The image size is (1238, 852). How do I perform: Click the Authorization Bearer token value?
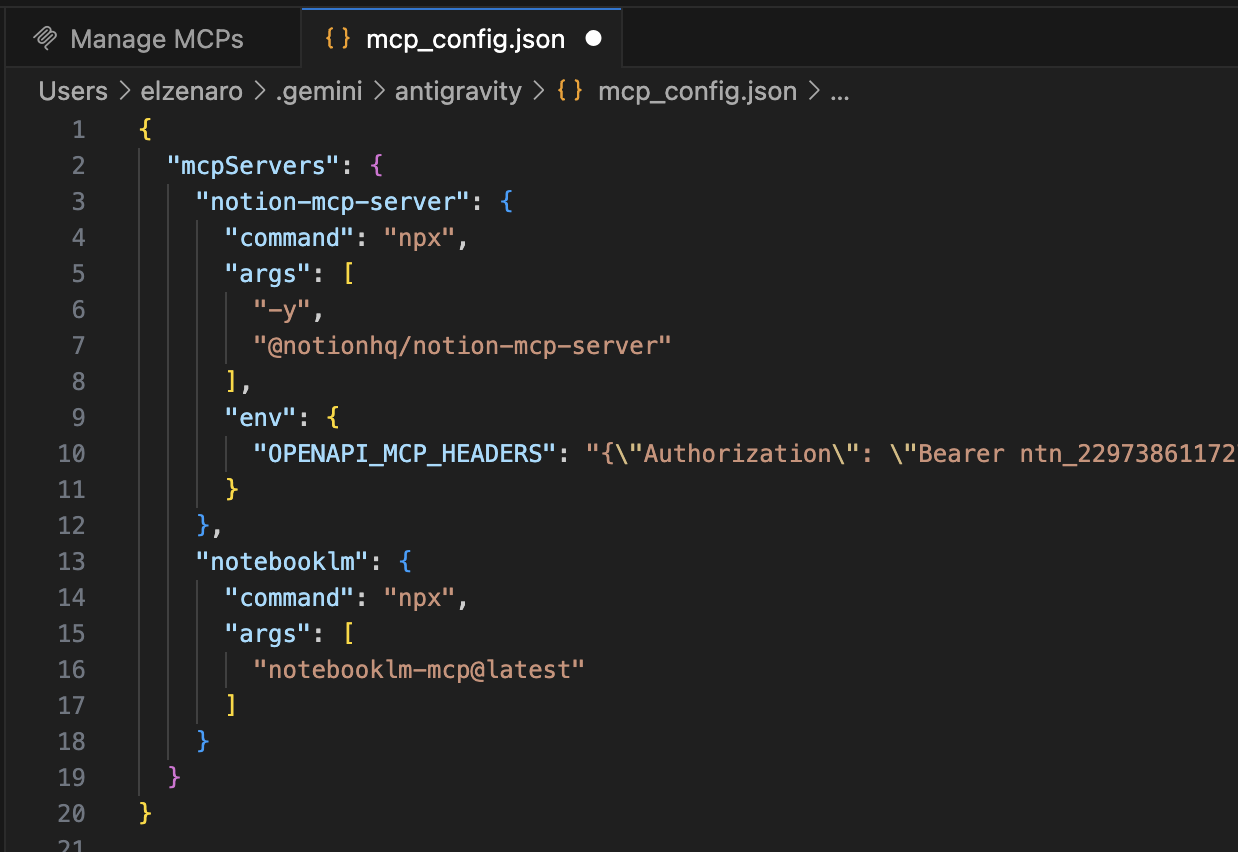click(911, 454)
